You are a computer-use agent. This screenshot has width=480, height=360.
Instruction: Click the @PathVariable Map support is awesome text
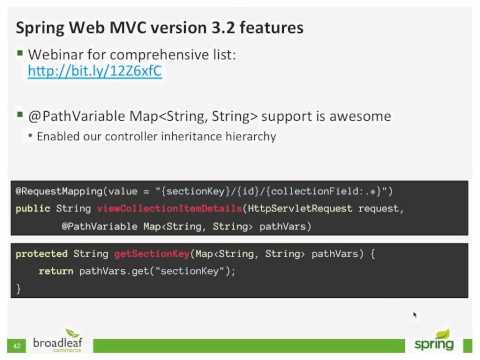coord(210,116)
